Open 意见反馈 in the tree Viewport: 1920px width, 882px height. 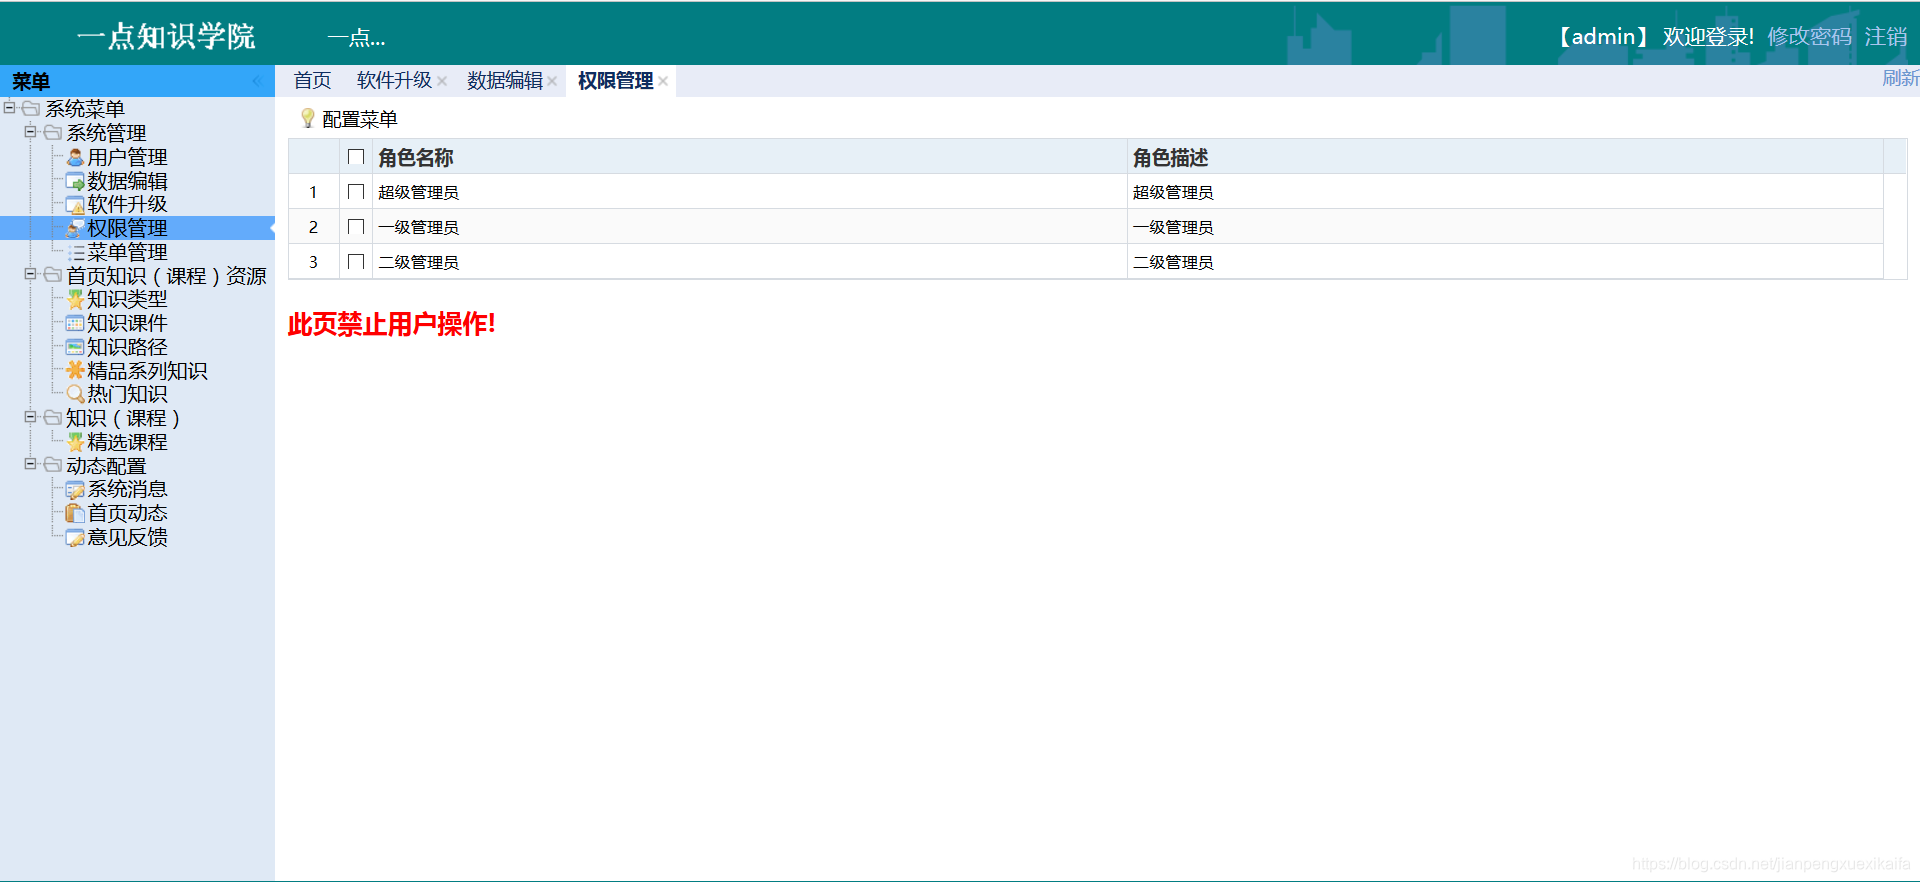127,538
